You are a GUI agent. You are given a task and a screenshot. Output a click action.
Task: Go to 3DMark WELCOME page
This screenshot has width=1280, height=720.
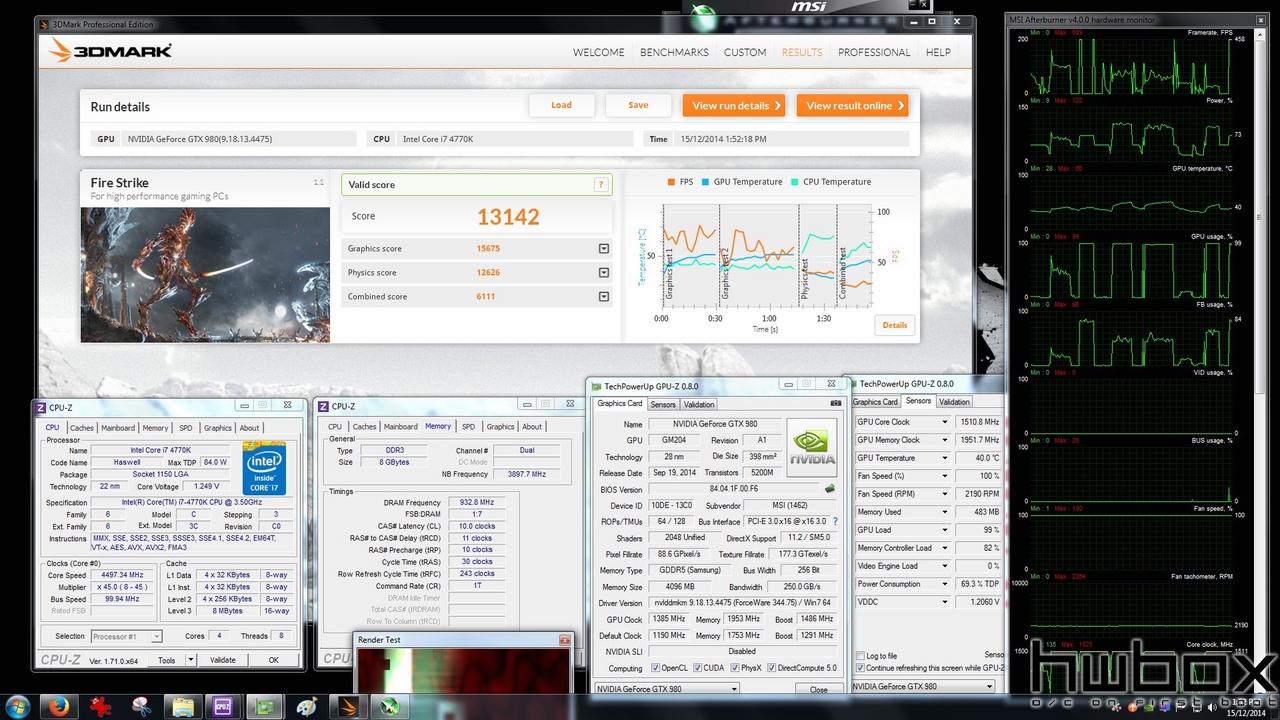pos(599,52)
